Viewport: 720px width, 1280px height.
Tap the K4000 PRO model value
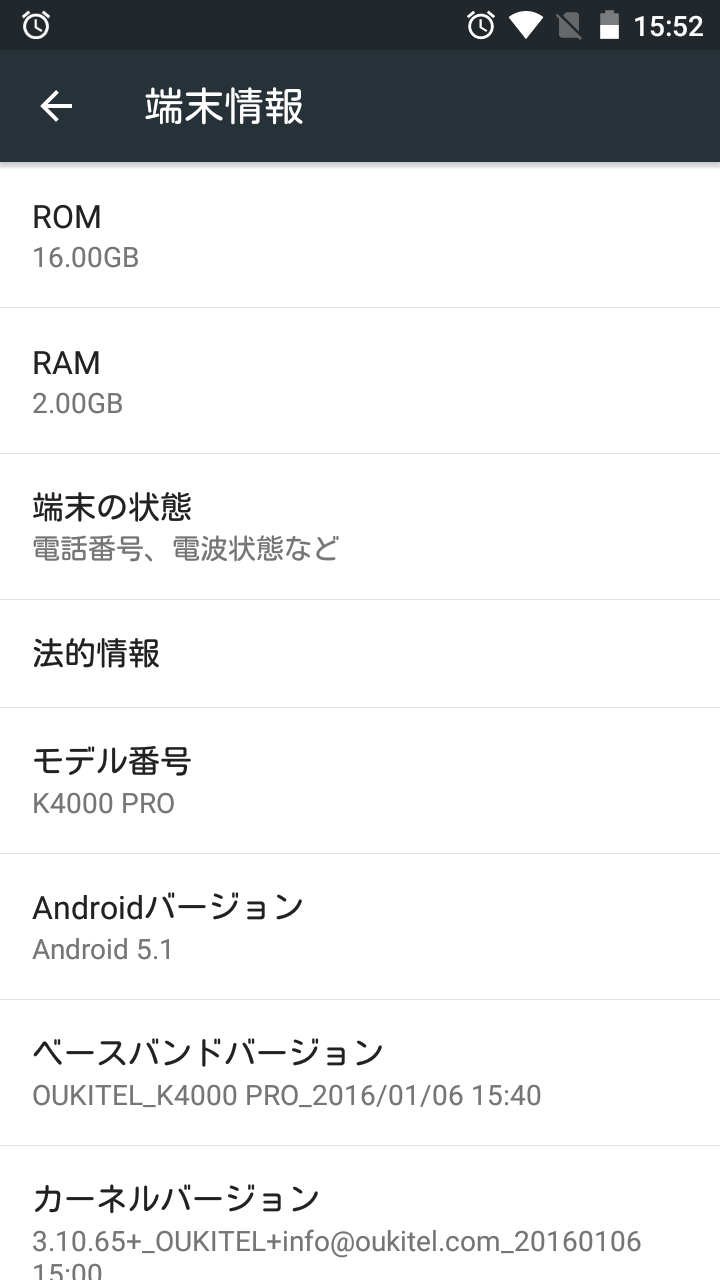pyautogui.click(x=104, y=803)
